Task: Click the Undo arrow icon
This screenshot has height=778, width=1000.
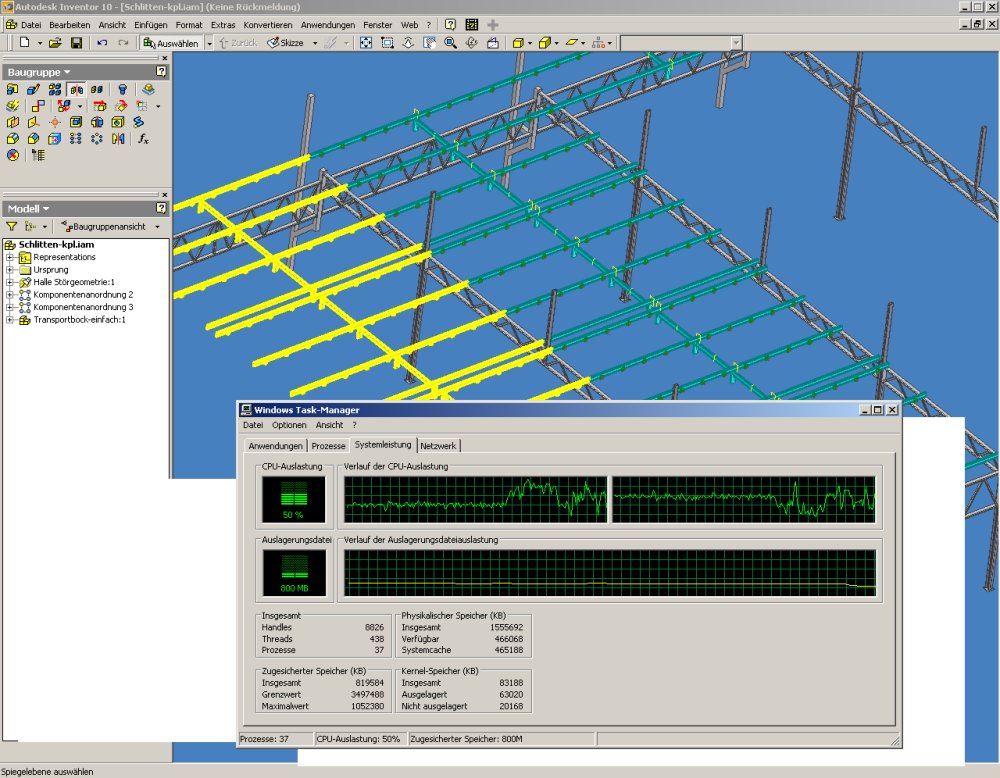Action: (102, 43)
